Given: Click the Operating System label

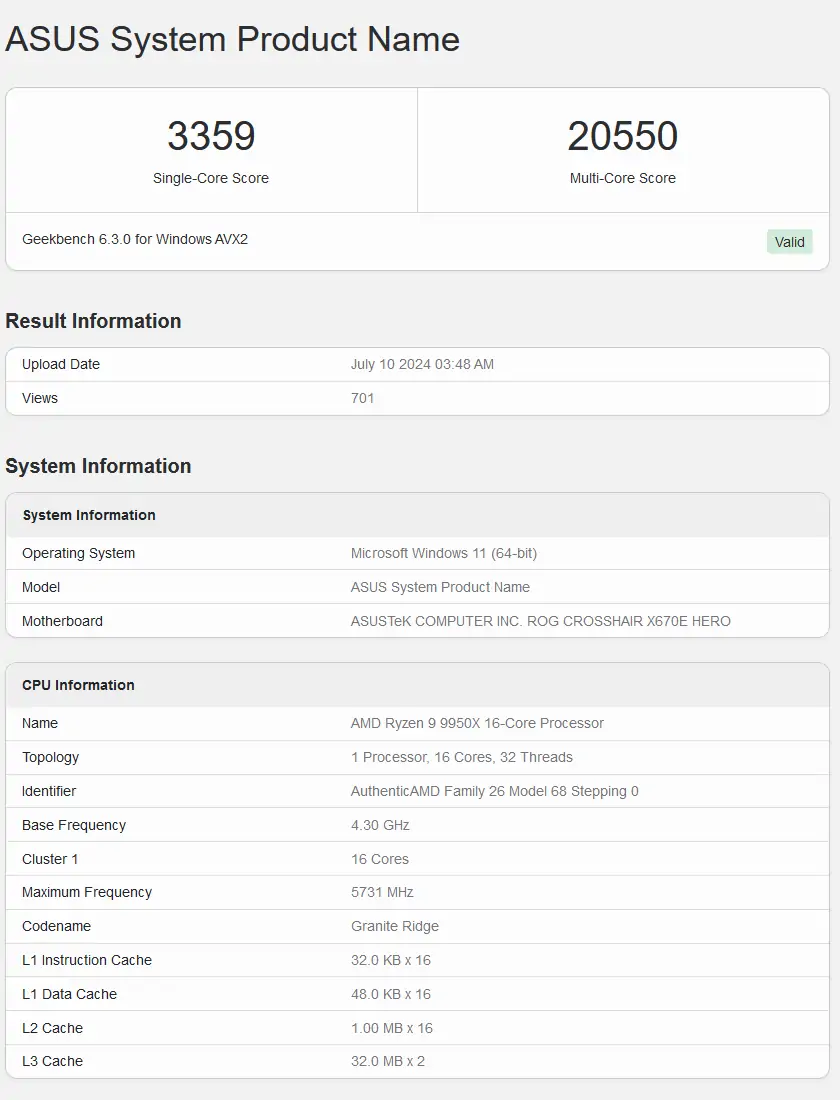Looking at the screenshot, I should pyautogui.click(x=79, y=554).
